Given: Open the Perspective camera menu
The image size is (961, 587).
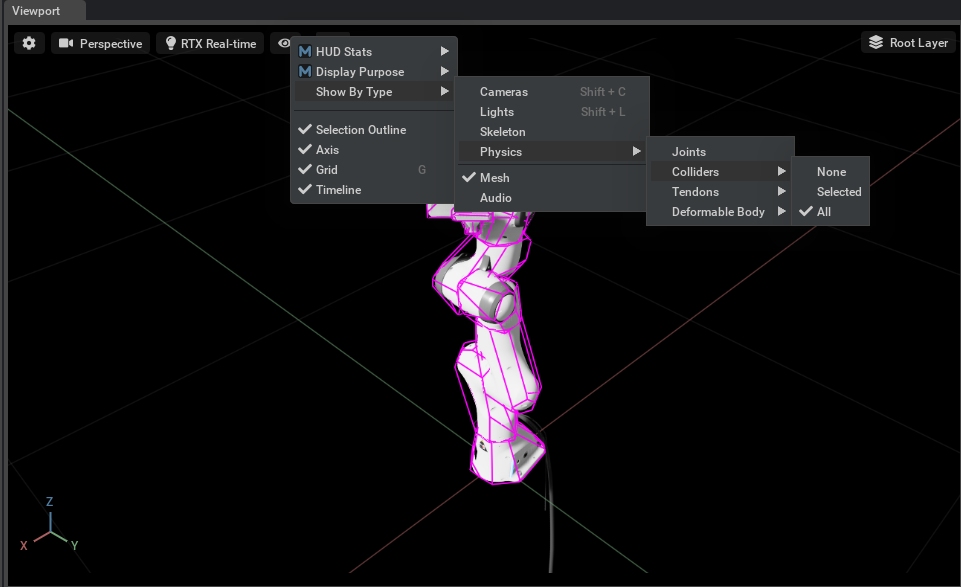Looking at the screenshot, I should tap(100, 43).
